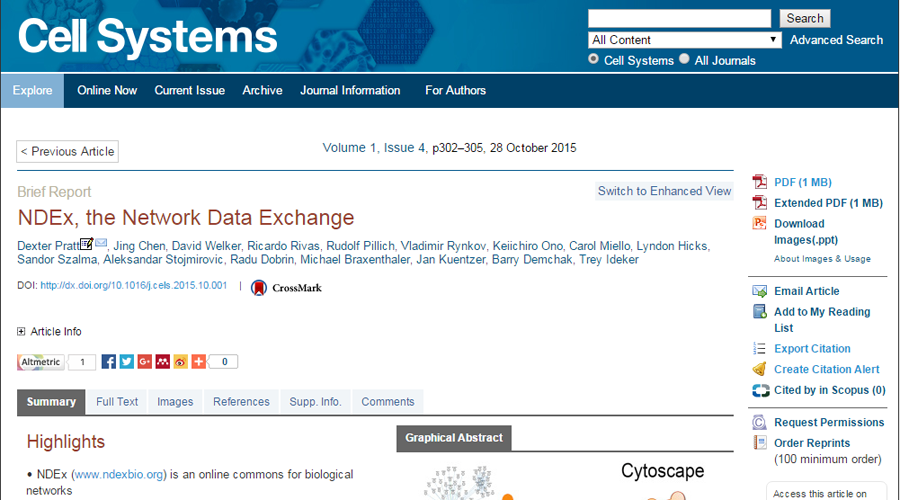The height and width of the screenshot is (500, 900).
Task: Open the orange plus more-sharing icon
Action: tap(199, 362)
